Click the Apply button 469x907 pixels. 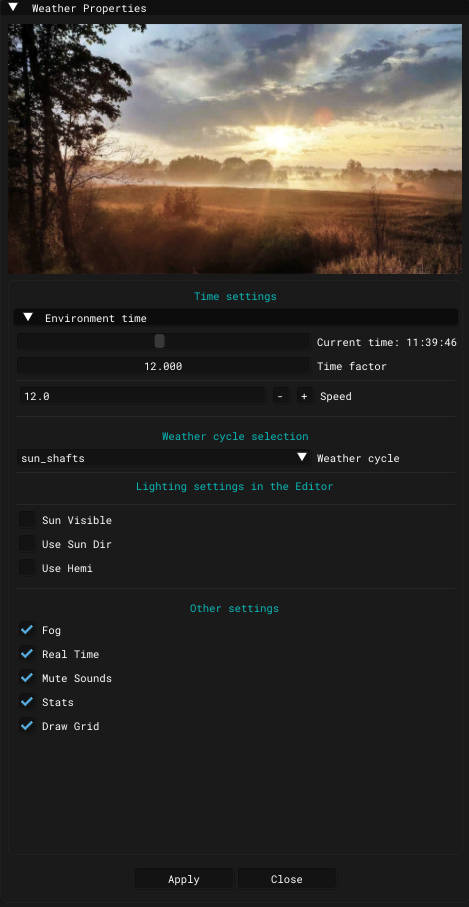[x=184, y=879]
